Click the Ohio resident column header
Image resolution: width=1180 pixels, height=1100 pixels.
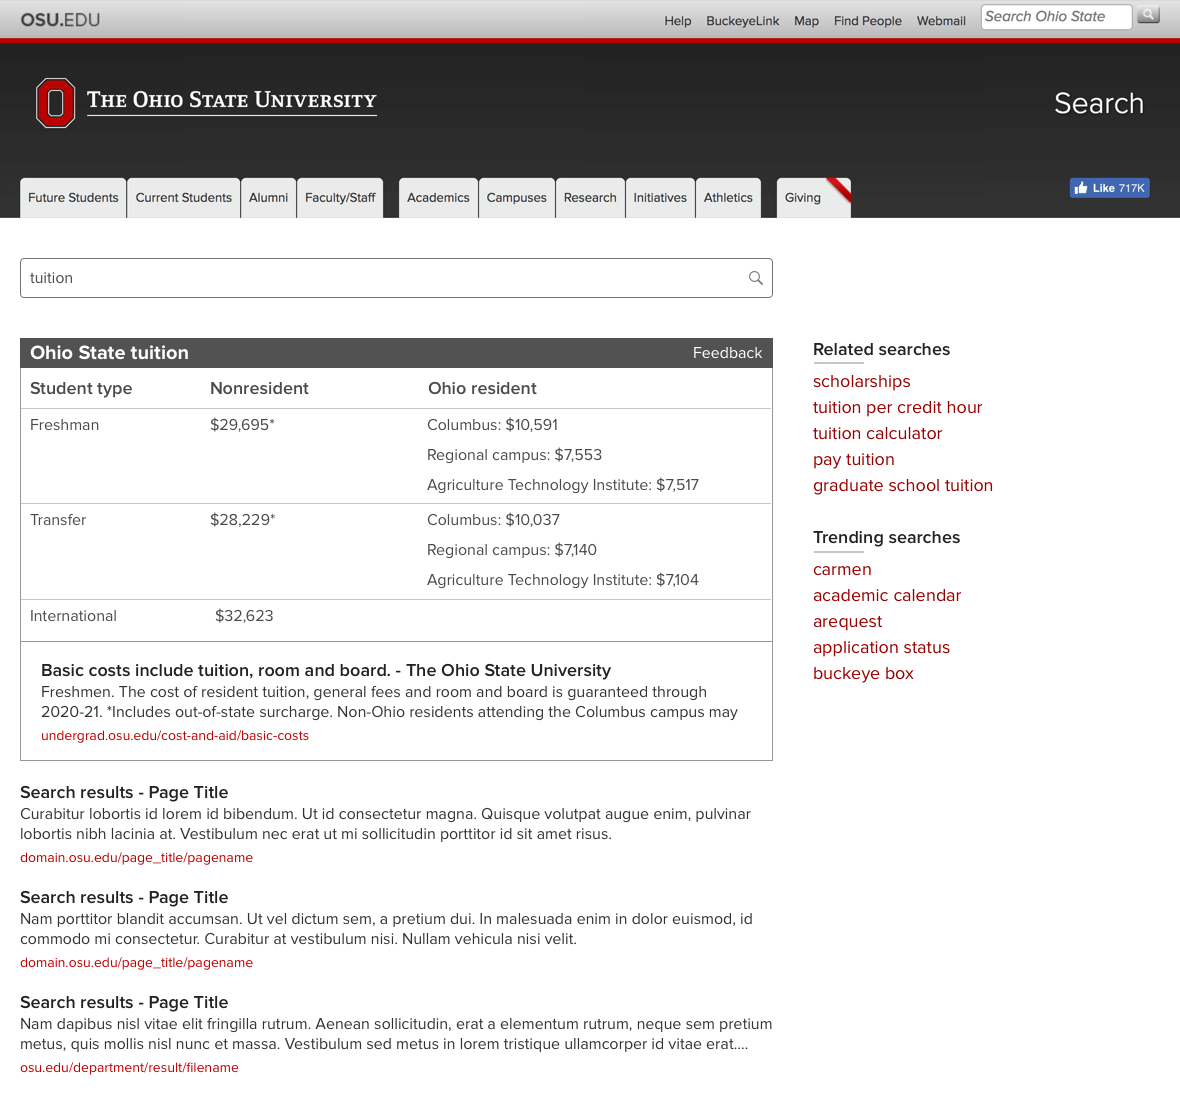(482, 389)
